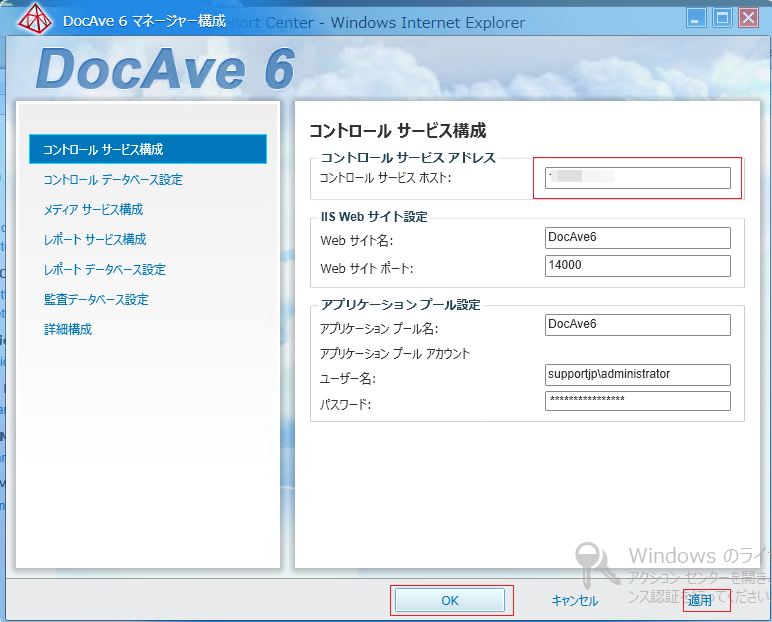This screenshot has width=772, height=622.
Task: Click the Web サイト ポート field showing 14000
Action: point(638,266)
